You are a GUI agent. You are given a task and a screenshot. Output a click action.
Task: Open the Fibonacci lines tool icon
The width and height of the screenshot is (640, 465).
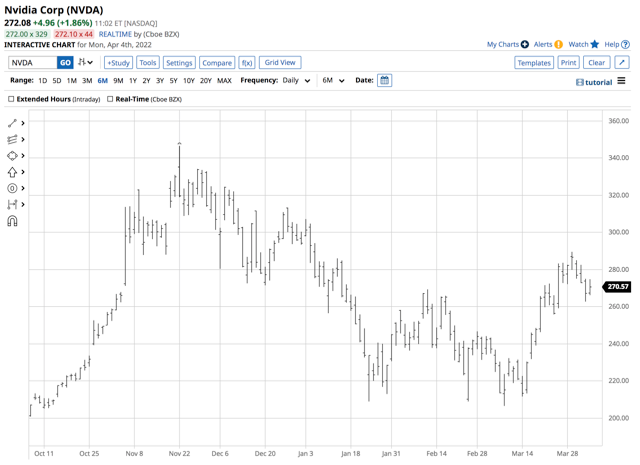coord(12,140)
